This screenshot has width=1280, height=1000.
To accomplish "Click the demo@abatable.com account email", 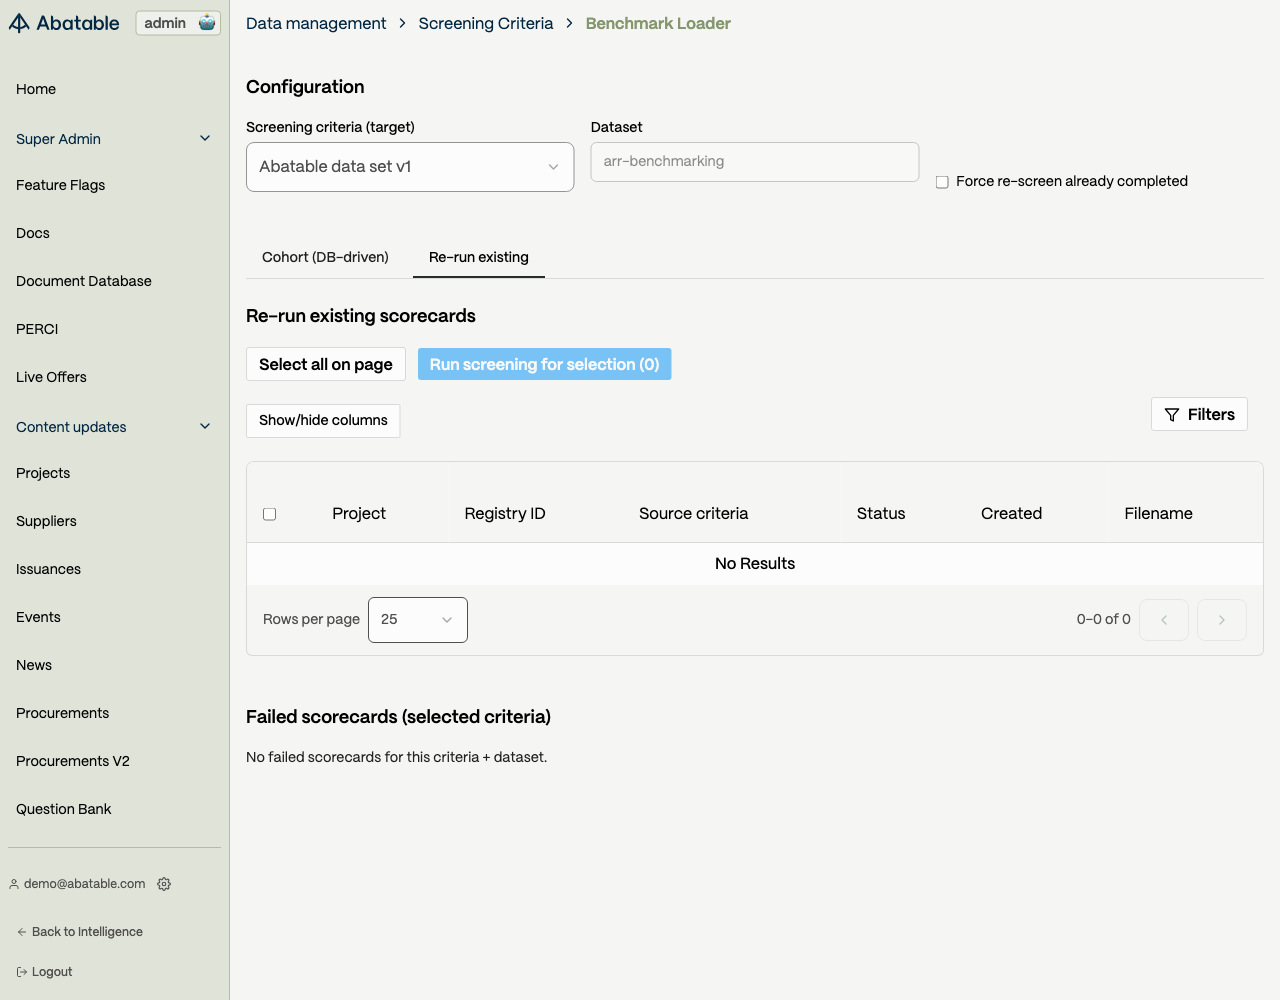I will tap(85, 884).
